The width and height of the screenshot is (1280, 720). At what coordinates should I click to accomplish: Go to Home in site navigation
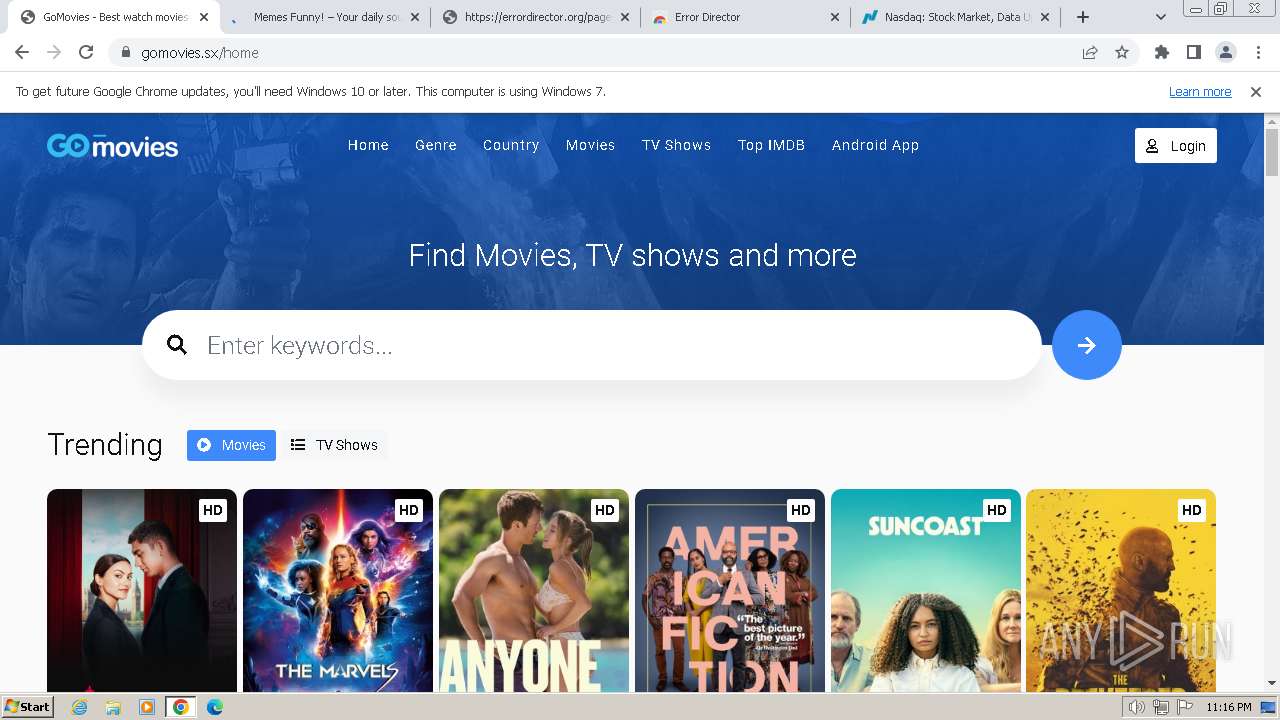click(368, 145)
